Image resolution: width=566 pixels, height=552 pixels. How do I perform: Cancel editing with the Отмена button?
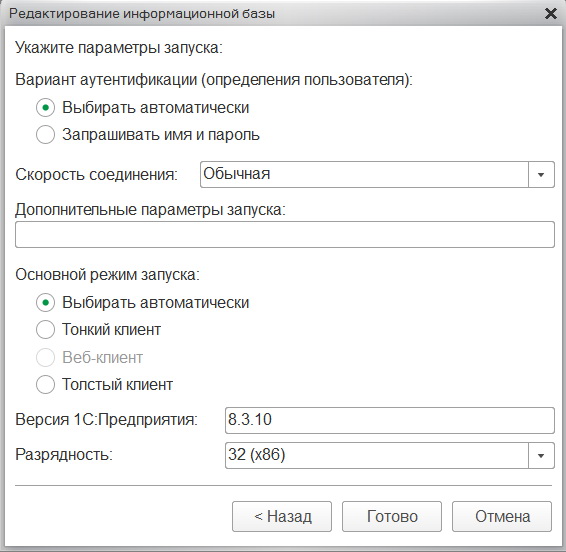502,517
